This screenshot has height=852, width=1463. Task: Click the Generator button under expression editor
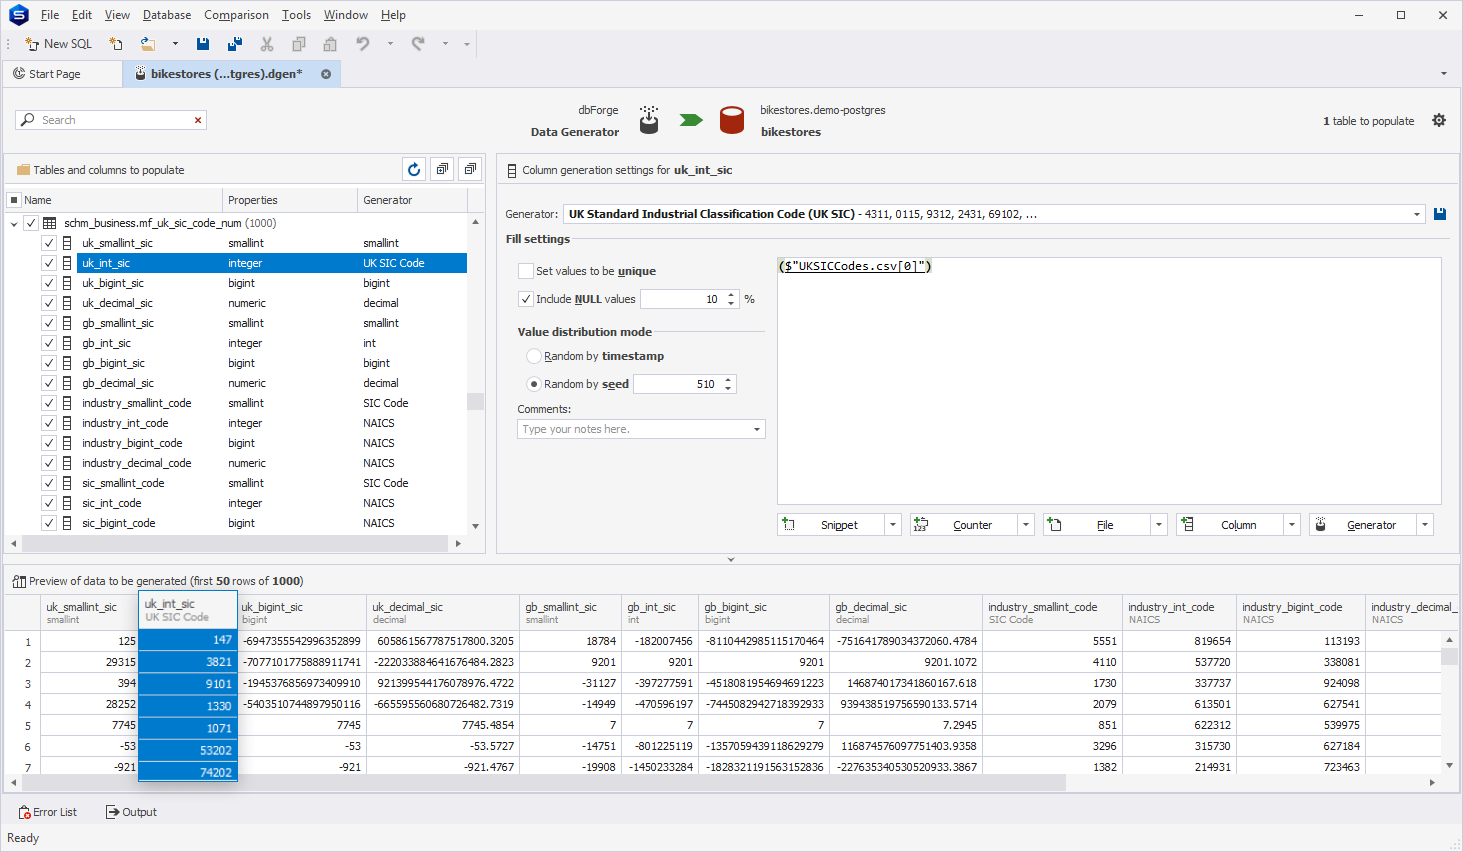point(1363,525)
